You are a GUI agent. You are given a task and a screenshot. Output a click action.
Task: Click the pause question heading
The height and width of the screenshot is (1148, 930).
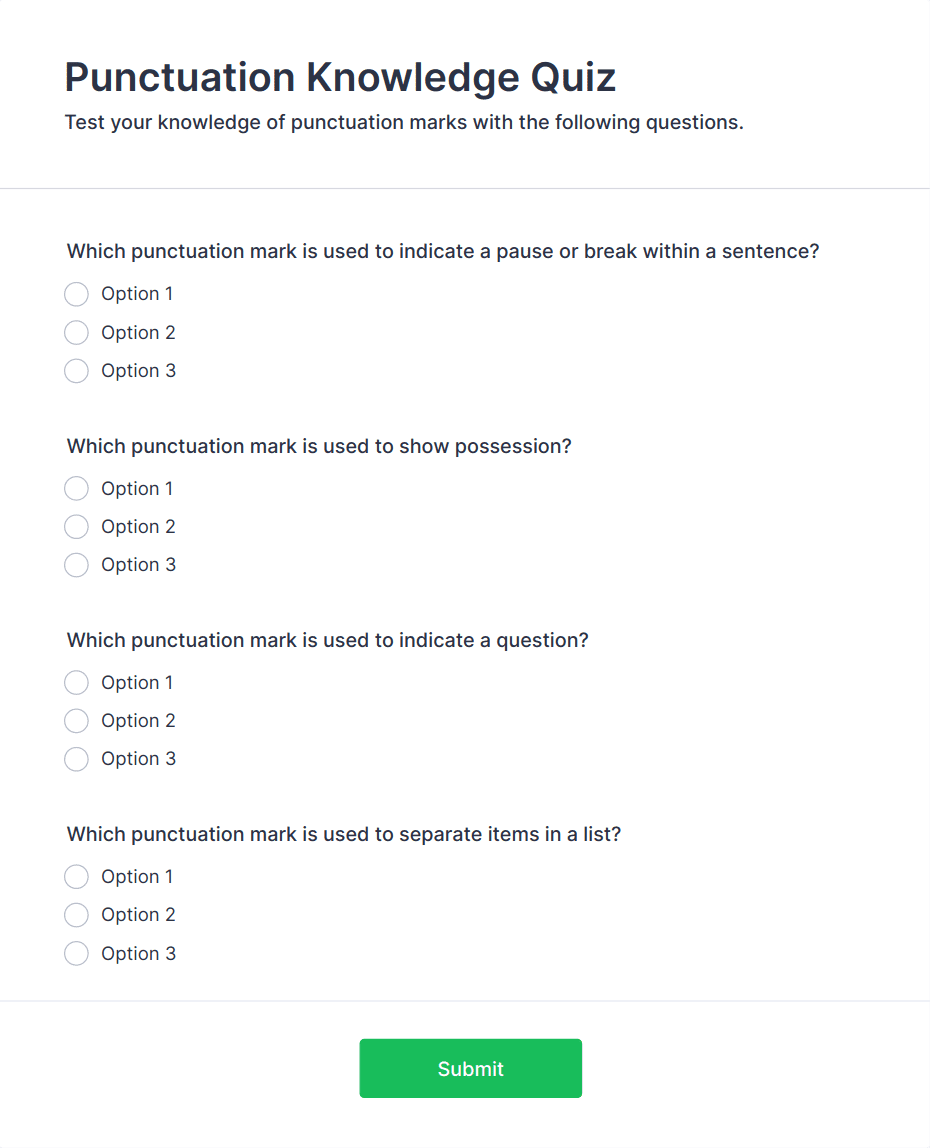[x=442, y=251]
